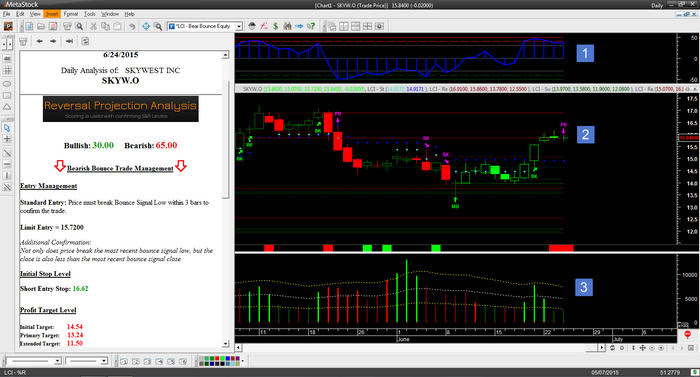Open the first line style dropdown

click(x=33, y=360)
